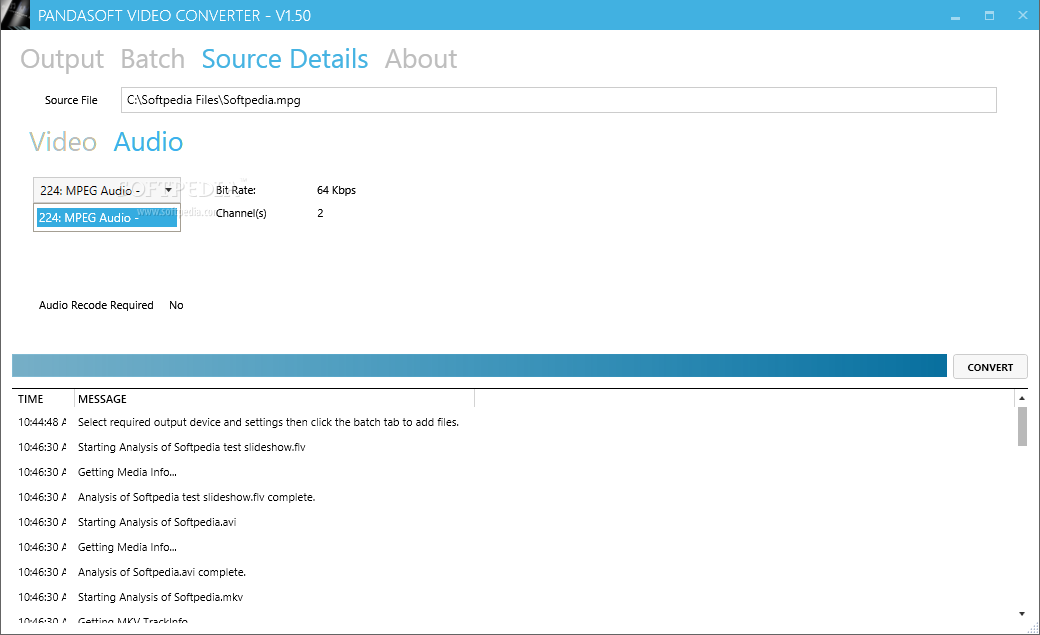Click the '64 Kbps' bit rate value
This screenshot has width=1040, height=635.
[x=336, y=190]
